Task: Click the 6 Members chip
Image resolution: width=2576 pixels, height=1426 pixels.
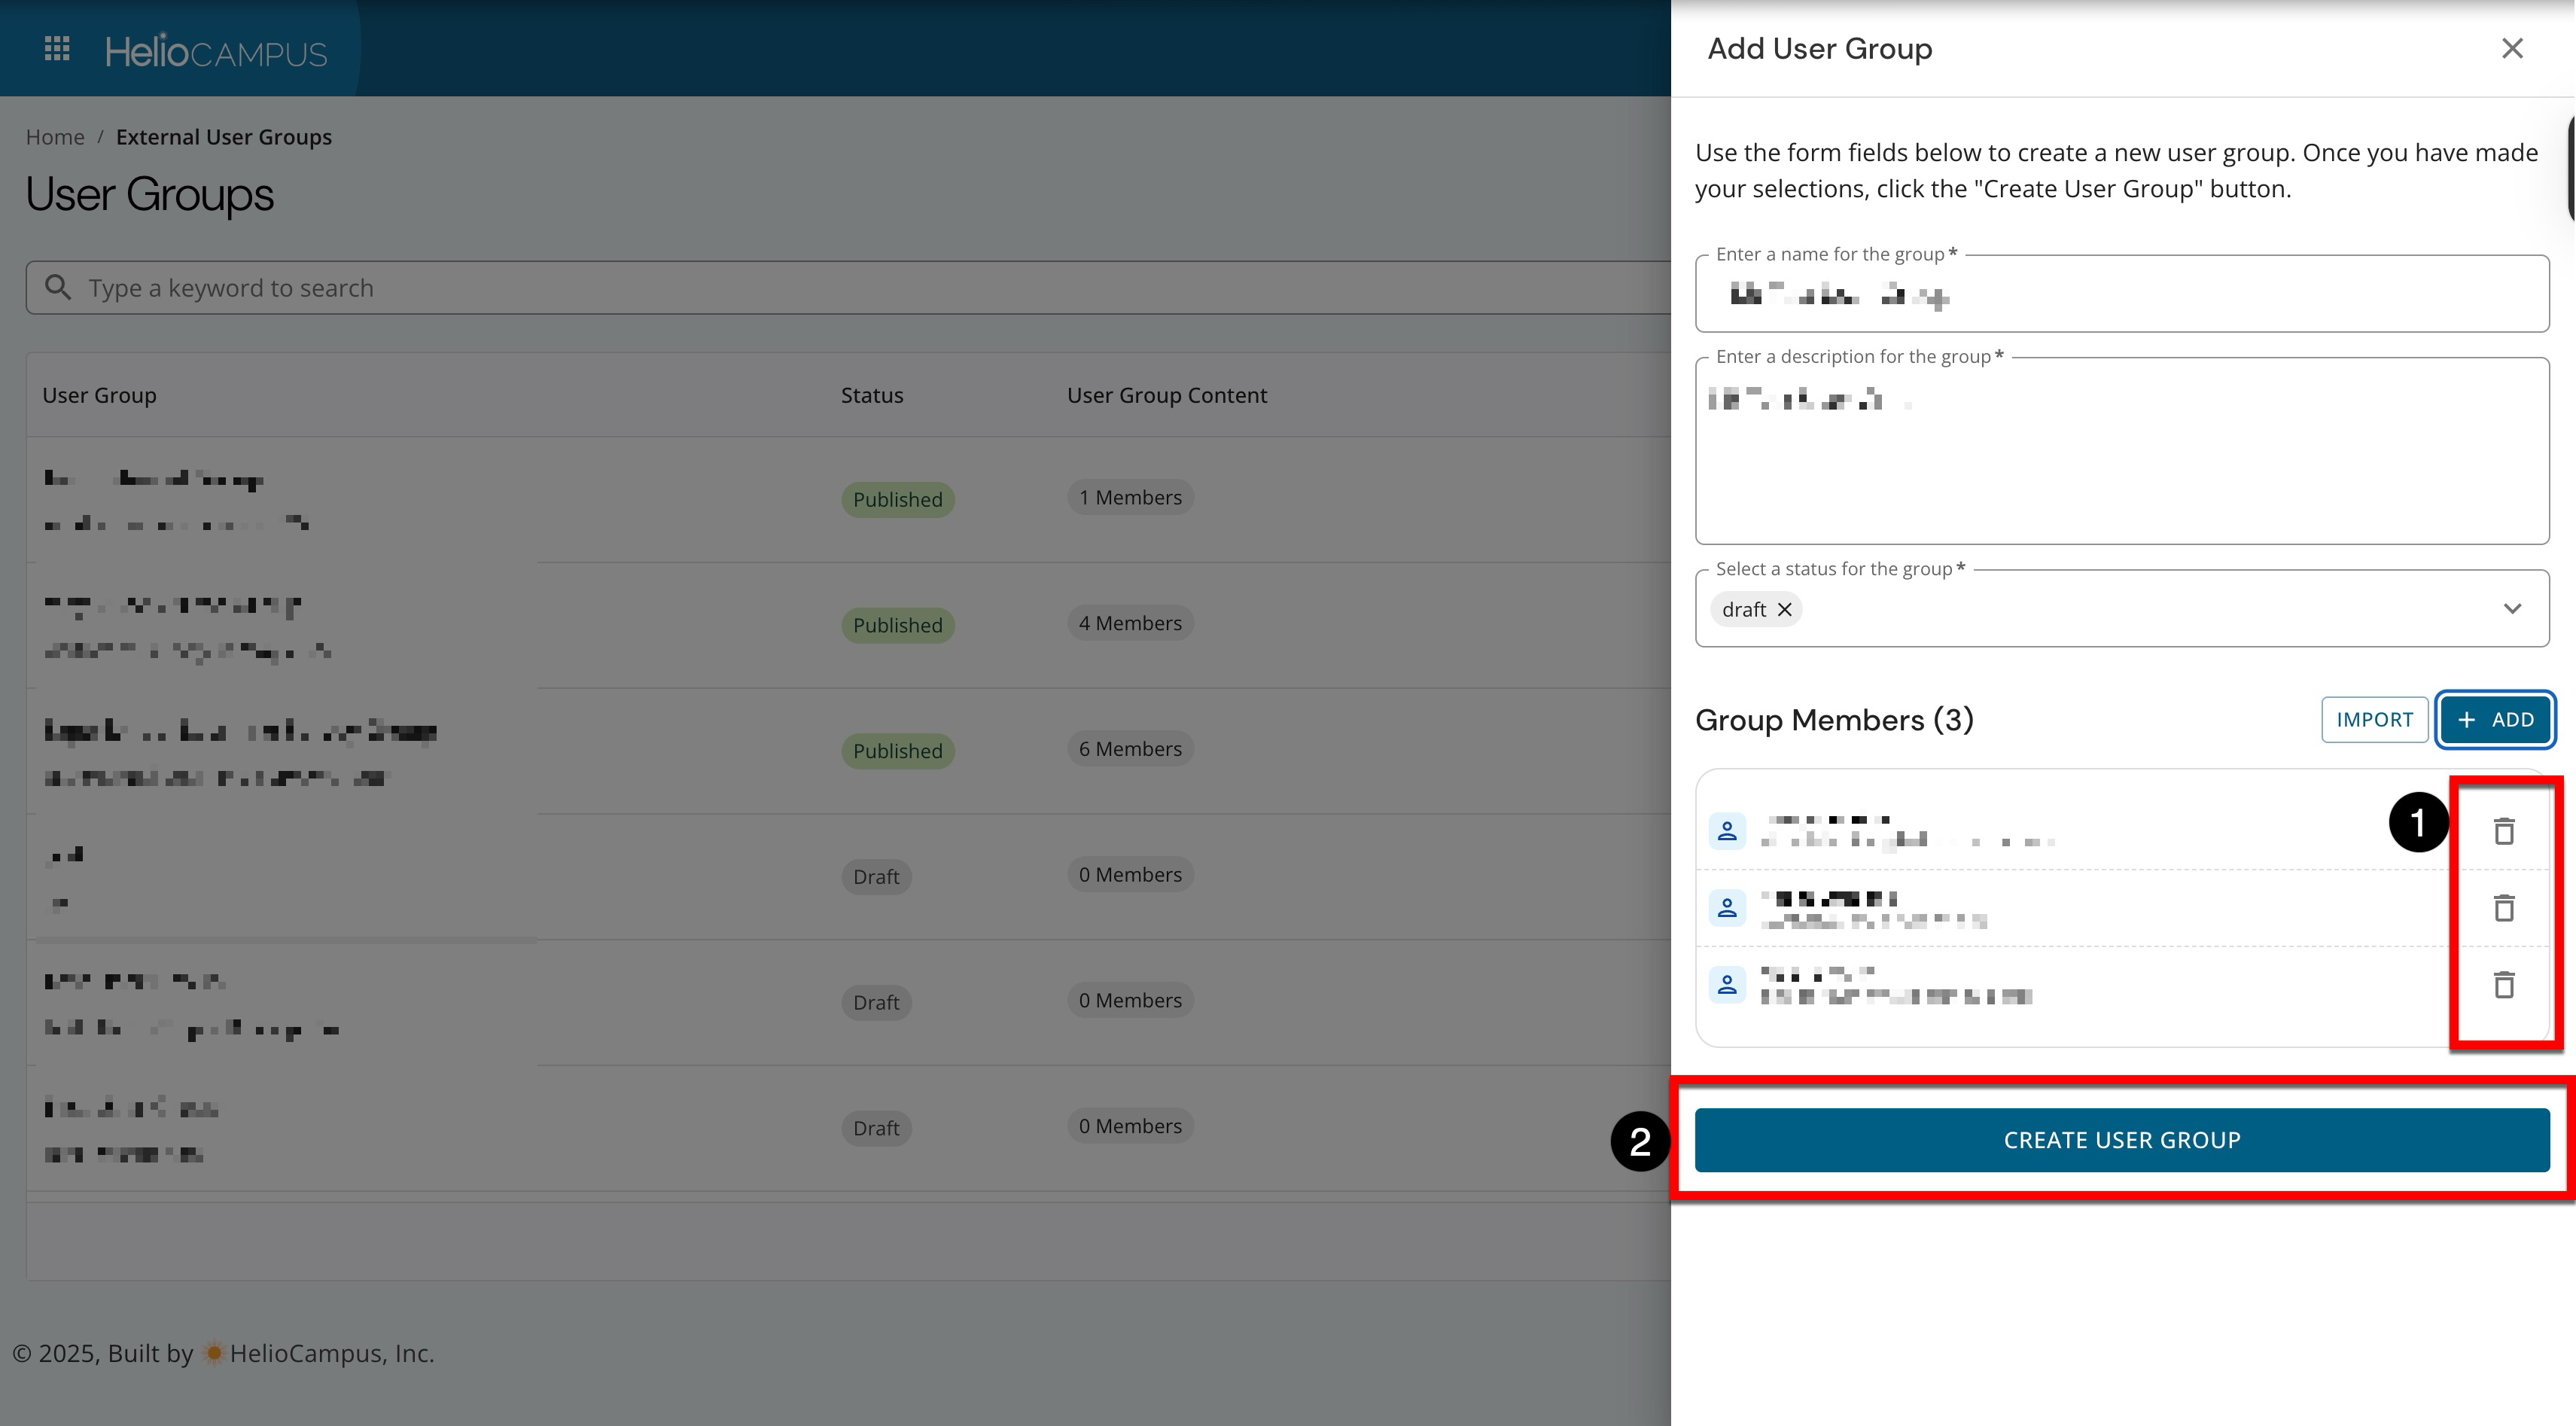Action: 1130,749
